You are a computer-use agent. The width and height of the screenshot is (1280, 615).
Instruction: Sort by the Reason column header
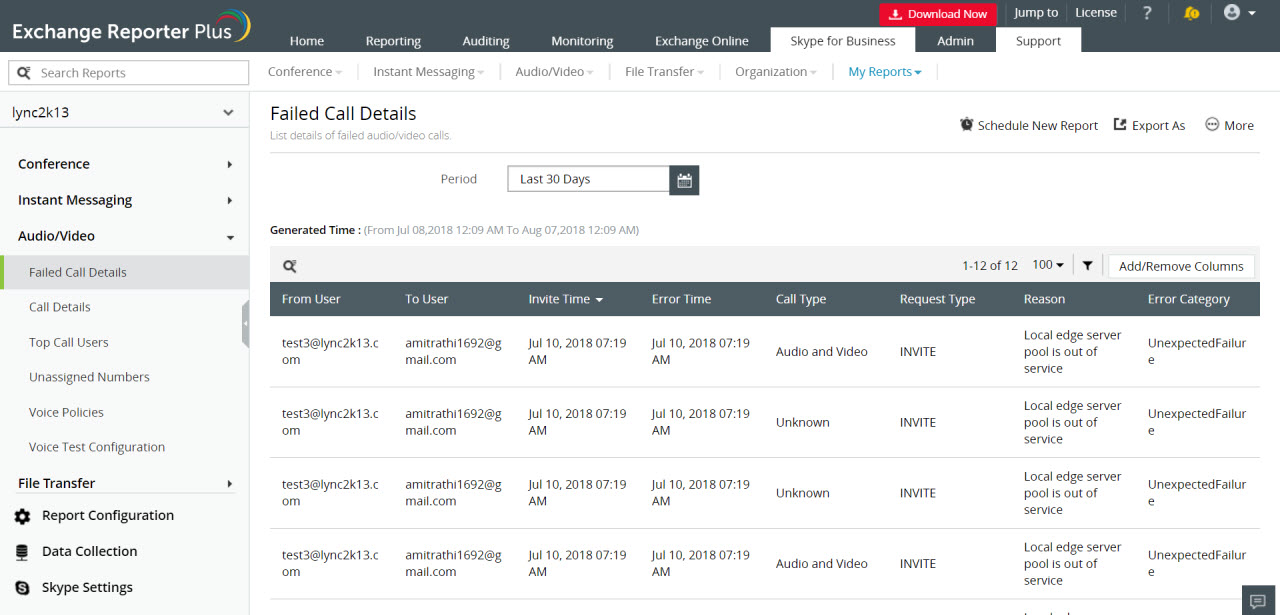(x=1045, y=299)
